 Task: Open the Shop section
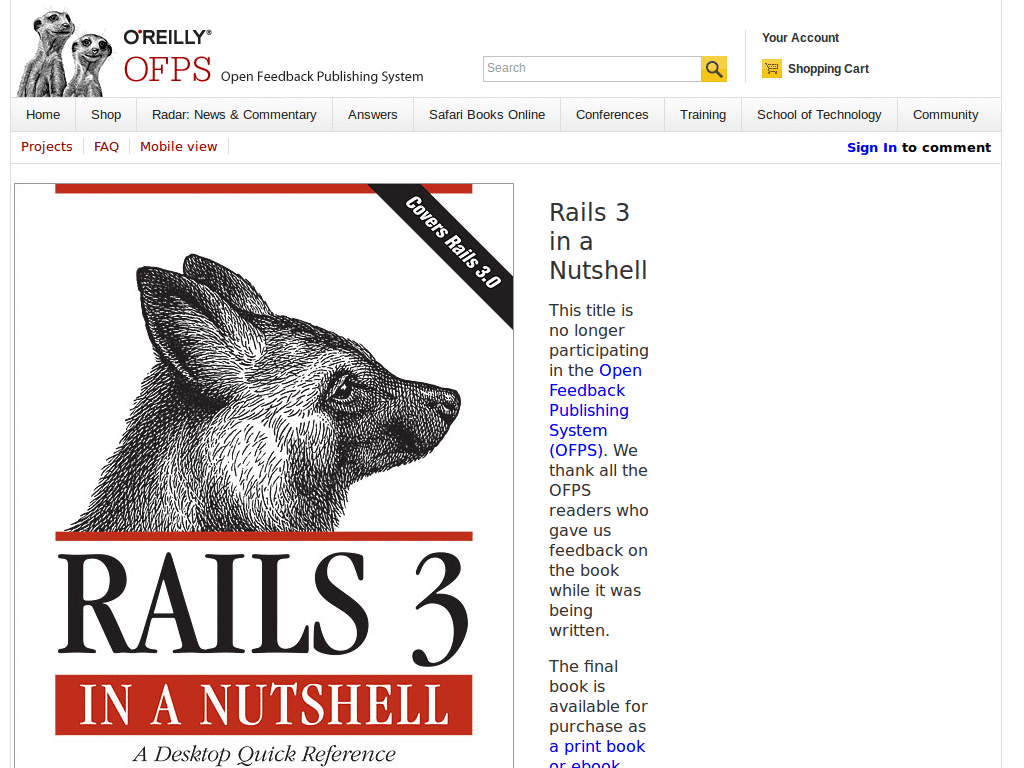pos(105,114)
